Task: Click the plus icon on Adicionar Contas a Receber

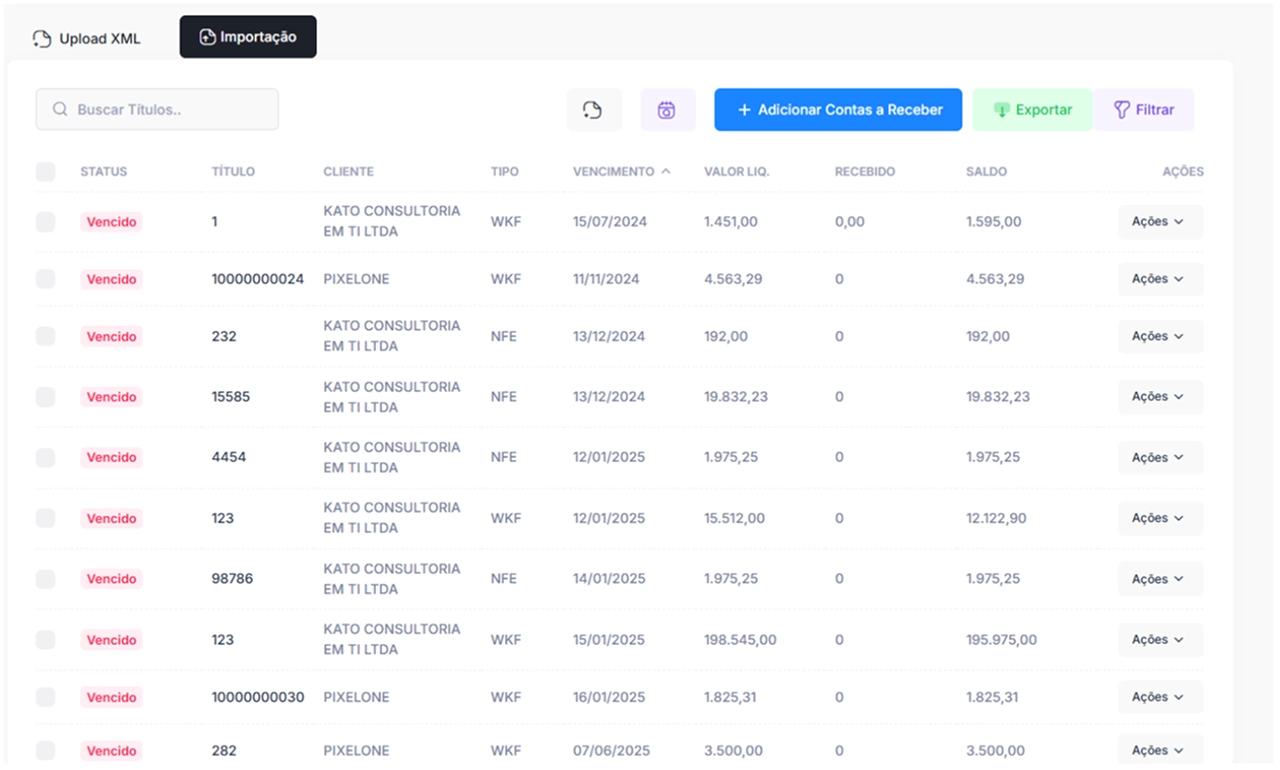Action: (x=744, y=110)
